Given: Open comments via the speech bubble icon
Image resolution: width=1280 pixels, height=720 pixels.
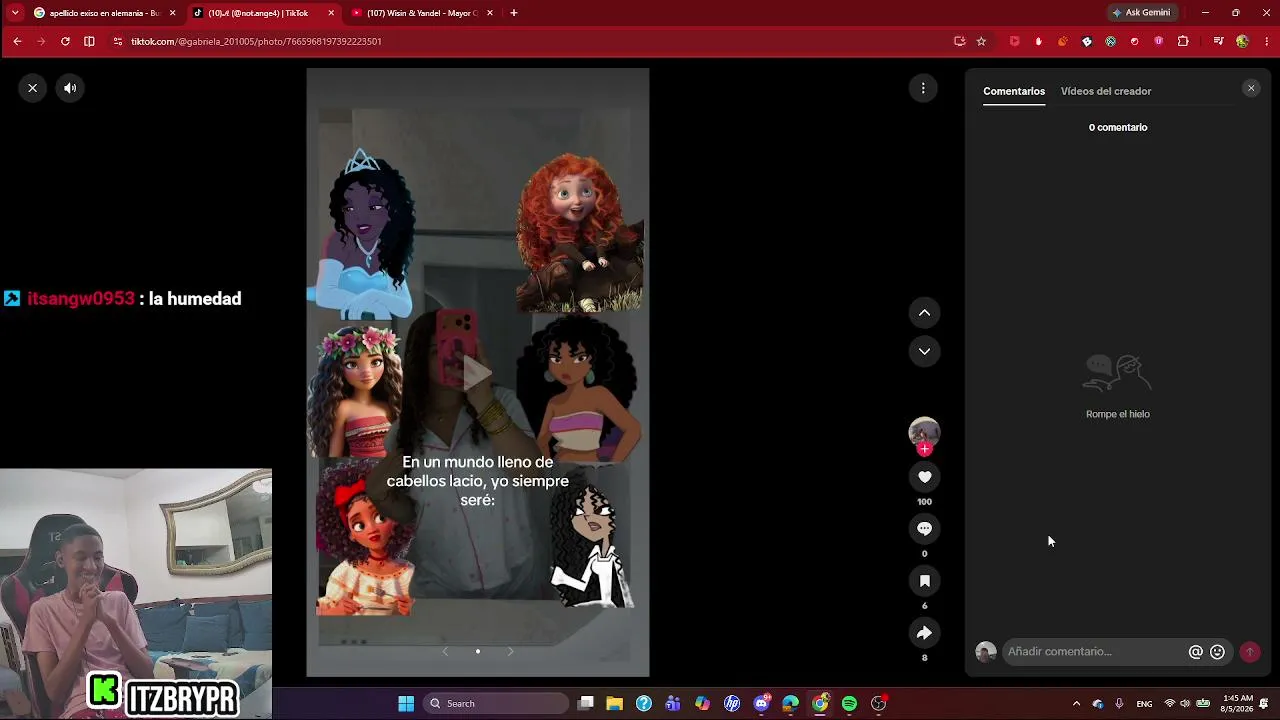Looking at the screenshot, I should click(x=924, y=529).
